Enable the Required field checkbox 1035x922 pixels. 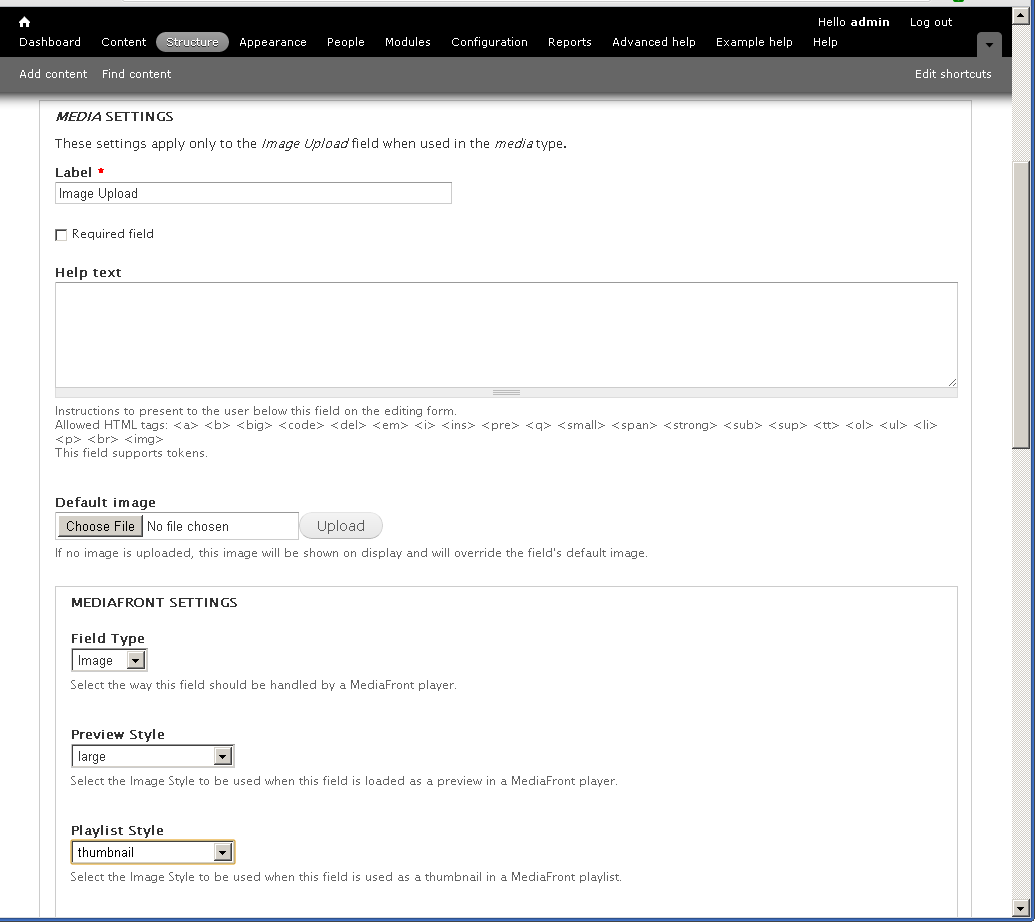click(x=61, y=234)
